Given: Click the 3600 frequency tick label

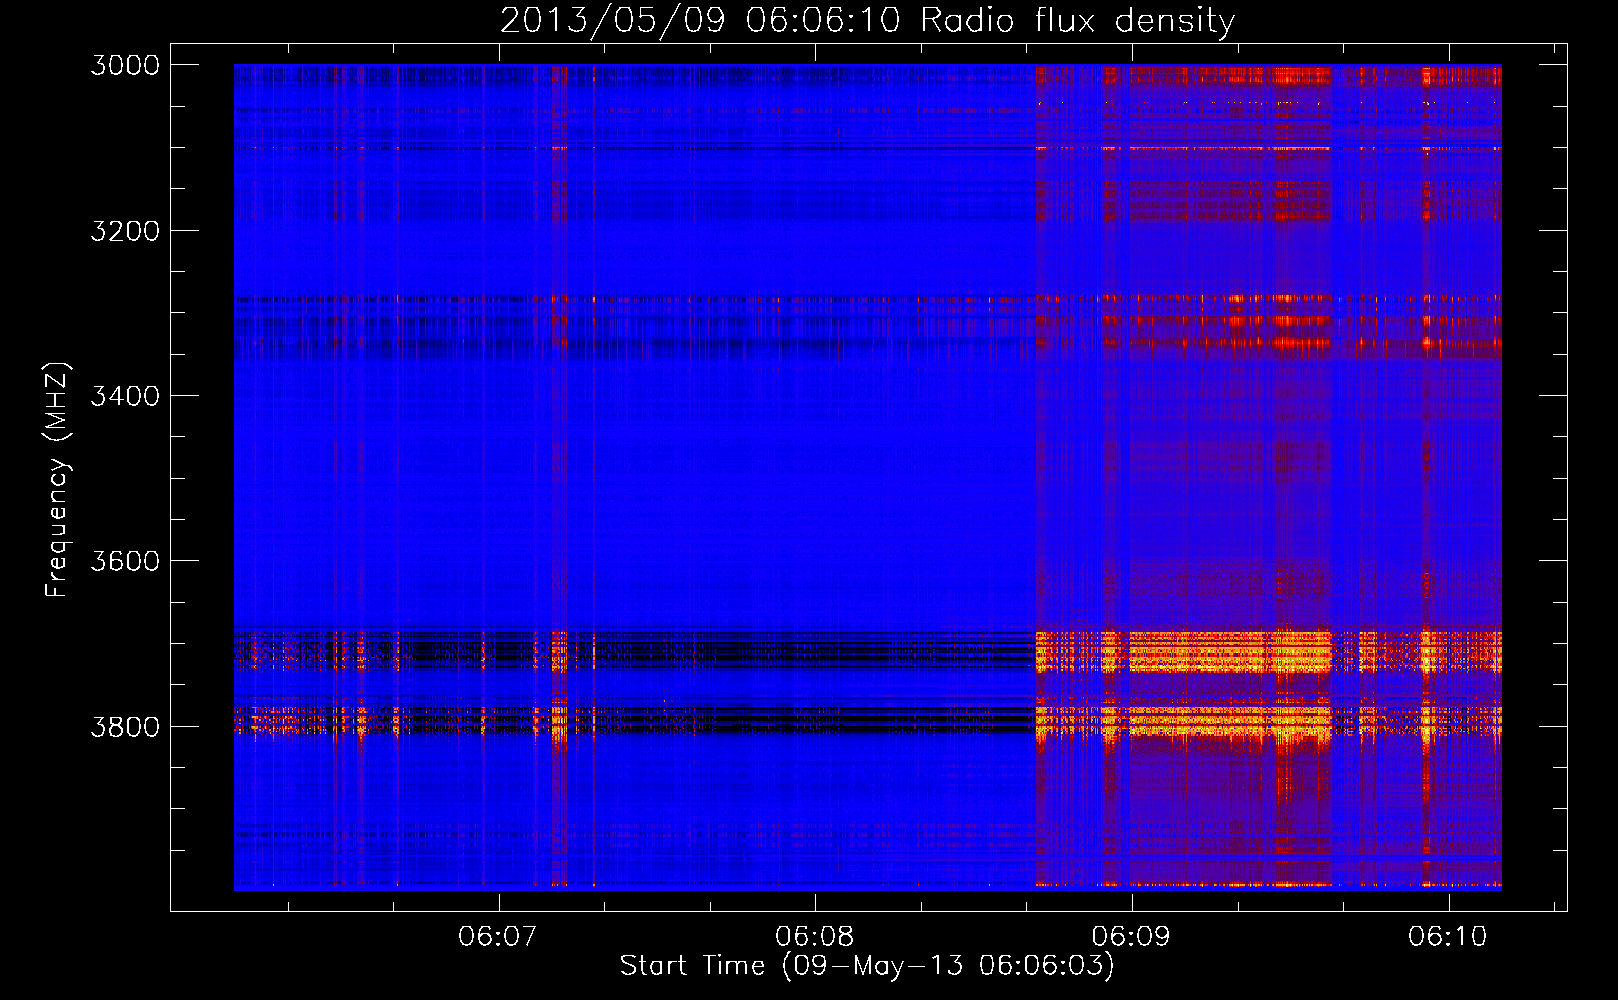Looking at the screenshot, I should [125, 561].
